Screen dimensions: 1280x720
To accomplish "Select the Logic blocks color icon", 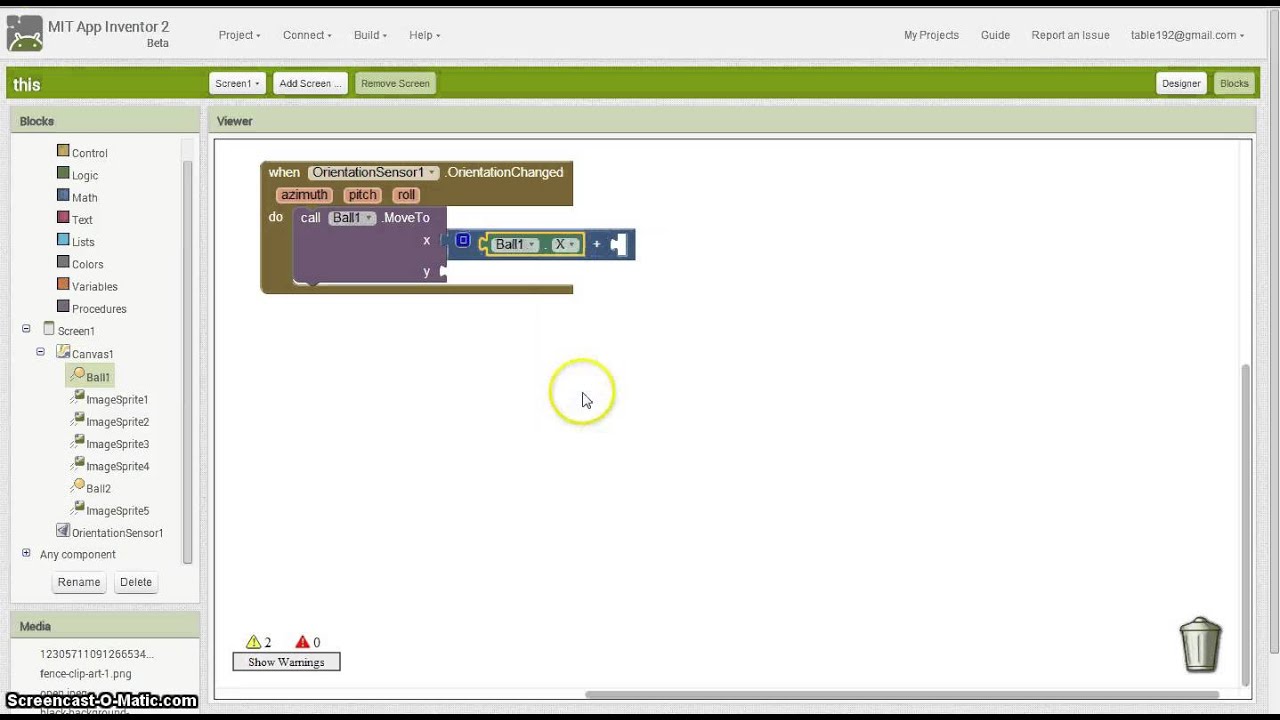I will pyautogui.click(x=63, y=174).
